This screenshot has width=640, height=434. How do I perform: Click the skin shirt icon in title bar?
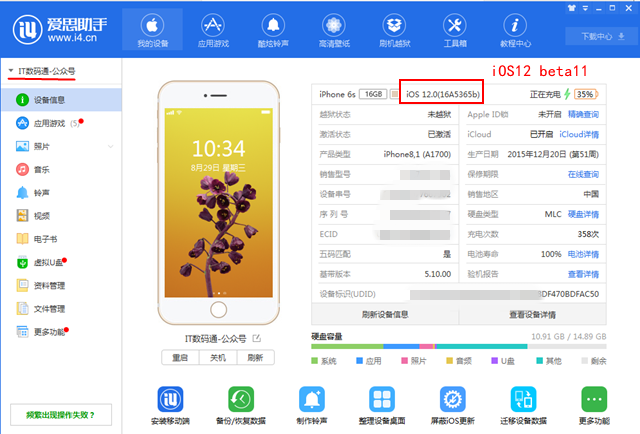point(572,8)
